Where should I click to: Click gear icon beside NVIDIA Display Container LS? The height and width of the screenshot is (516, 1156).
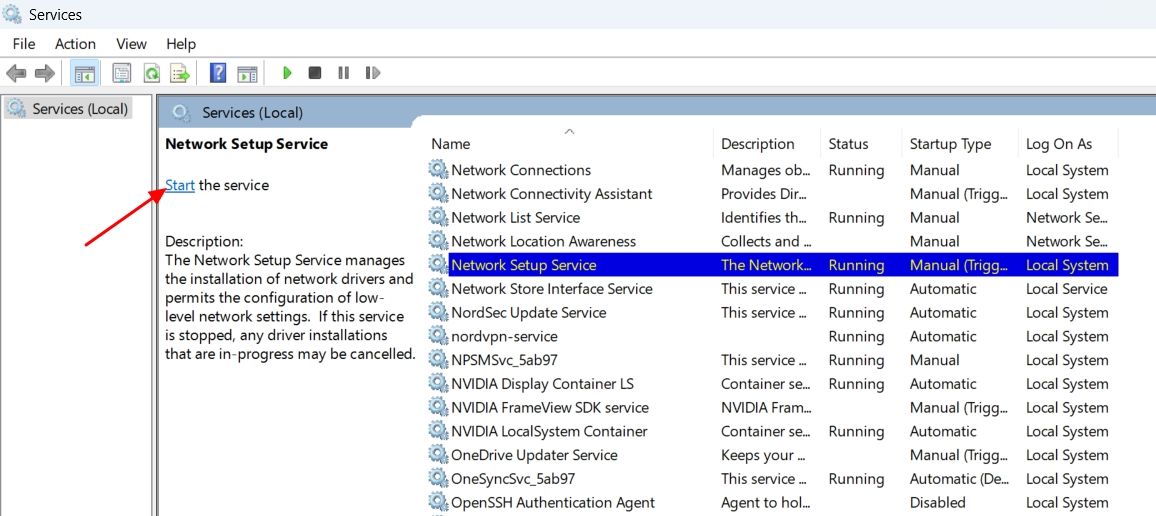click(x=438, y=383)
